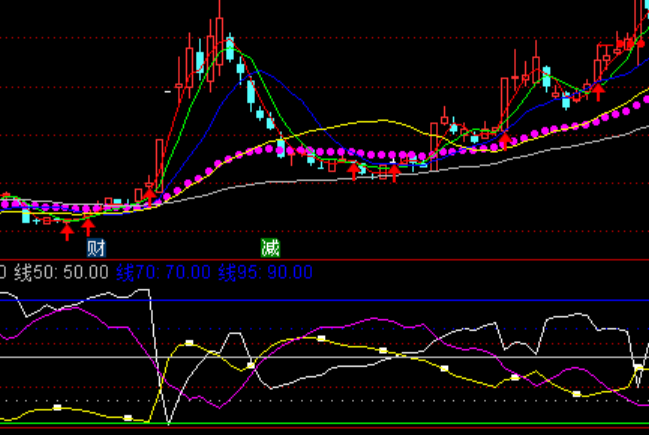
Task: Click the blue 财 marker
Action: tap(96, 248)
